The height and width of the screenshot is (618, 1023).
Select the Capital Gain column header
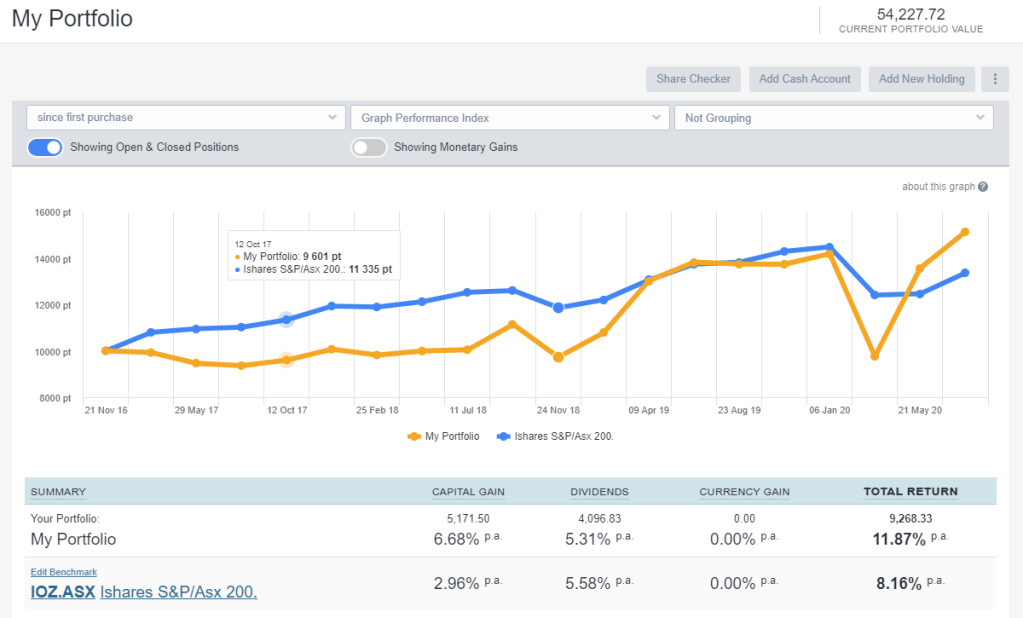pos(467,492)
